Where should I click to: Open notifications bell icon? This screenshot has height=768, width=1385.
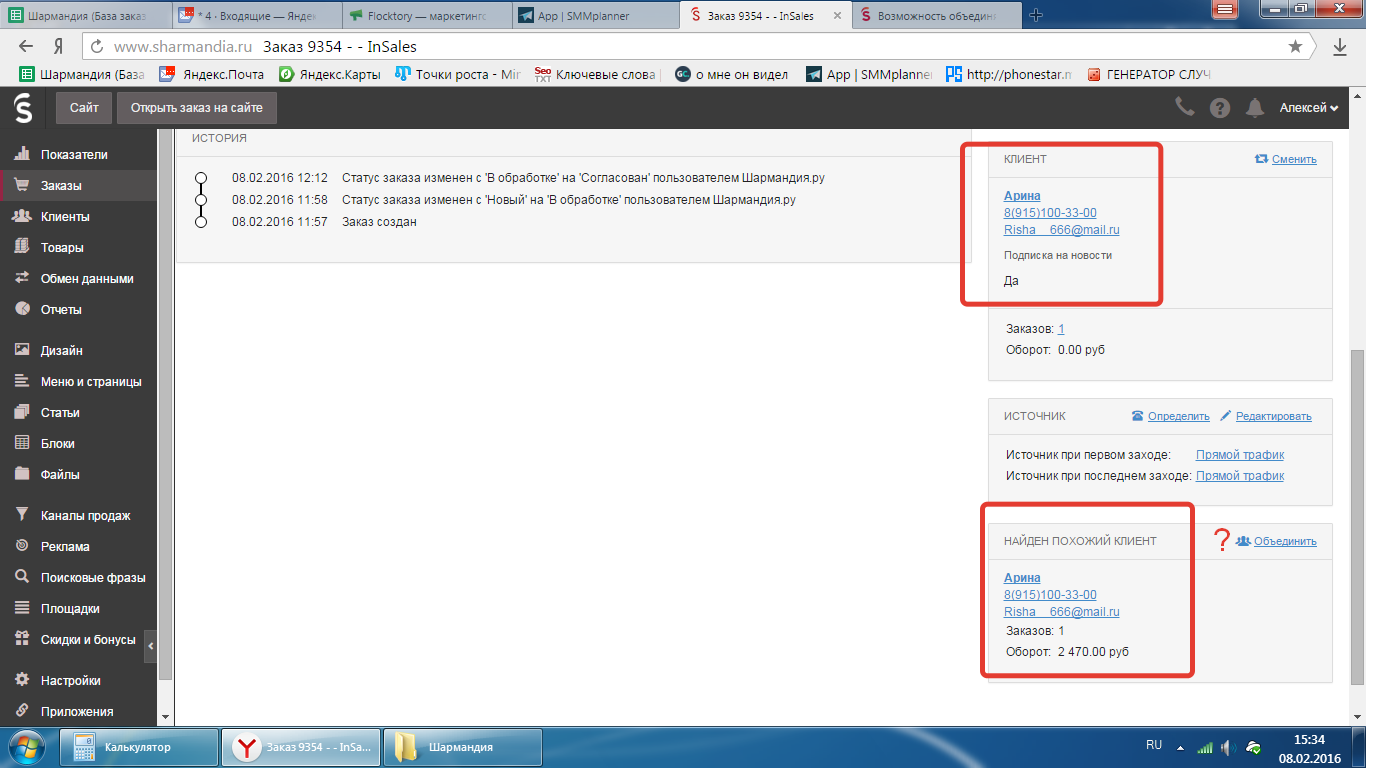pyautogui.click(x=1255, y=108)
